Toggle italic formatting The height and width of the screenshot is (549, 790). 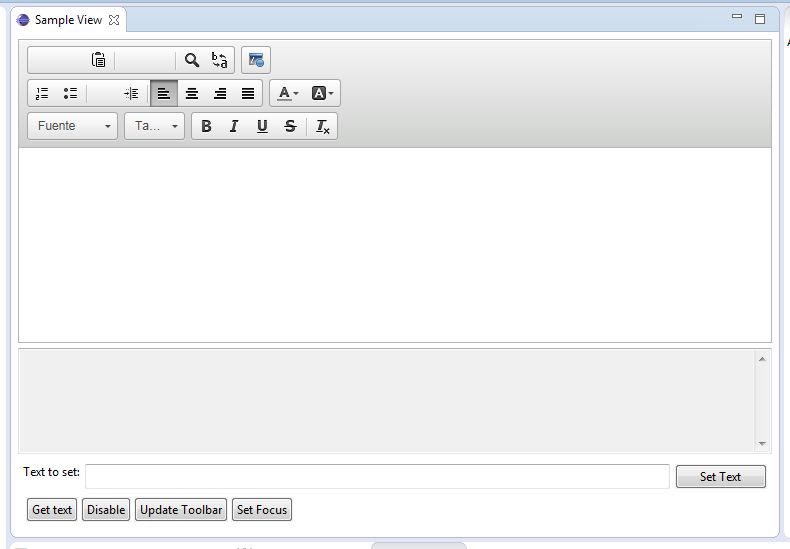234,126
